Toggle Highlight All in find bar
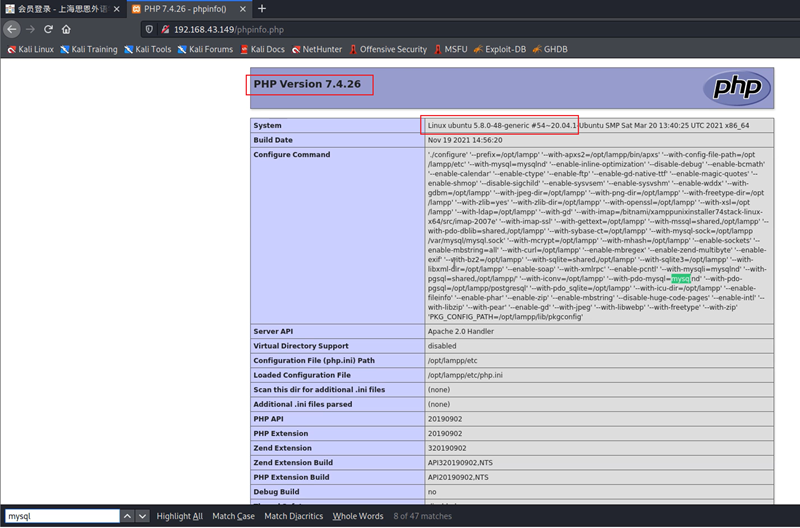The height and width of the screenshot is (528, 800). [x=180, y=516]
